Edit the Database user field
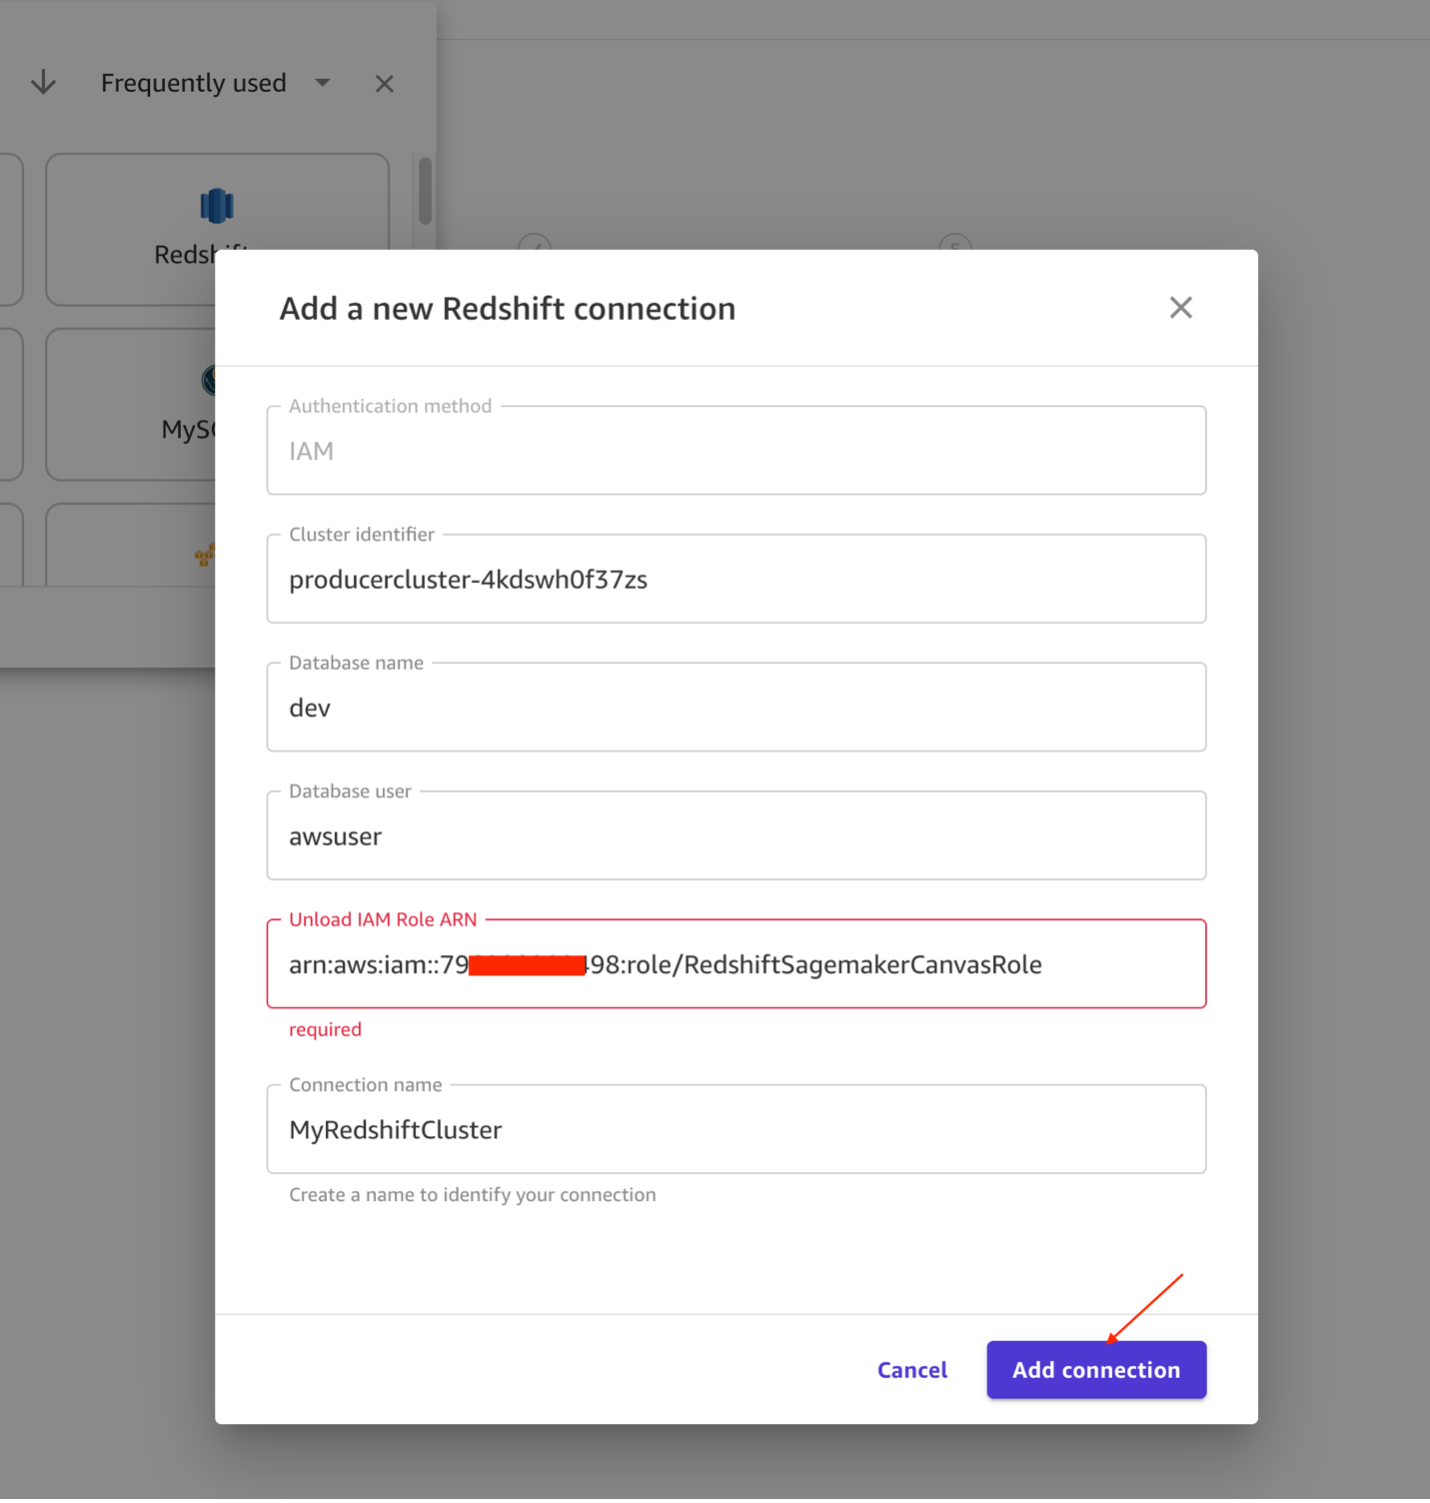Image resolution: width=1430 pixels, height=1503 pixels. point(736,836)
